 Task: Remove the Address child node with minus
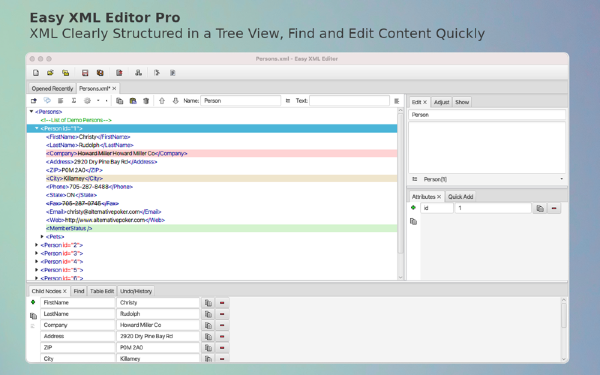coord(222,337)
